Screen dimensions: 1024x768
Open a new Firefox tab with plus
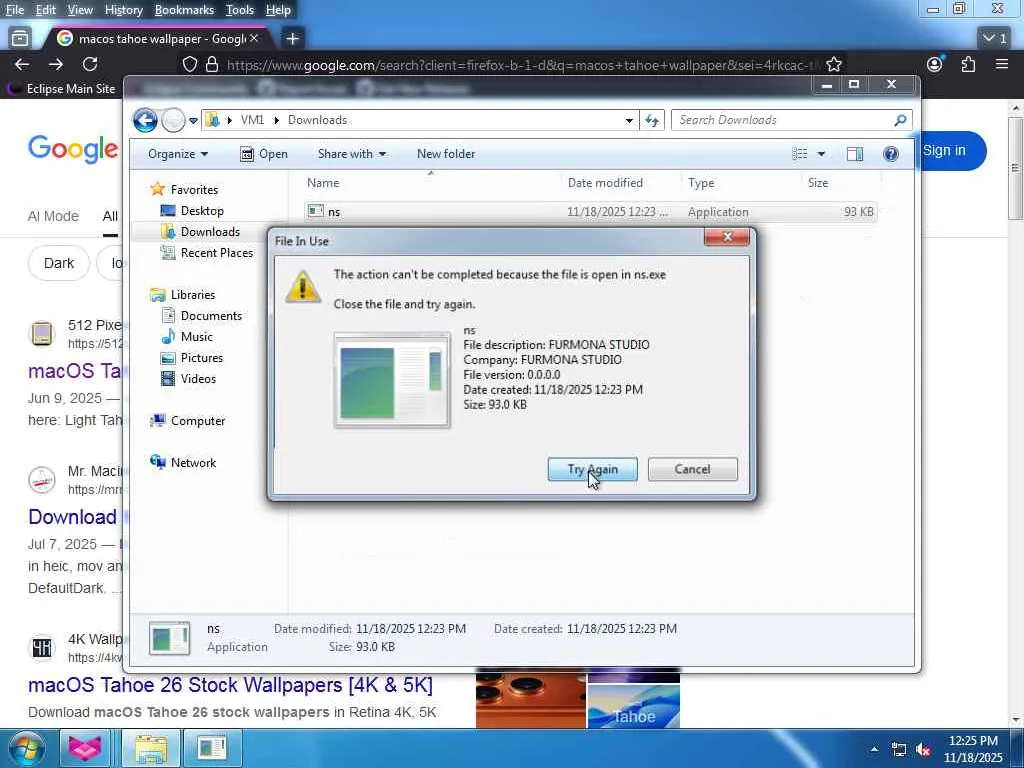coord(292,39)
